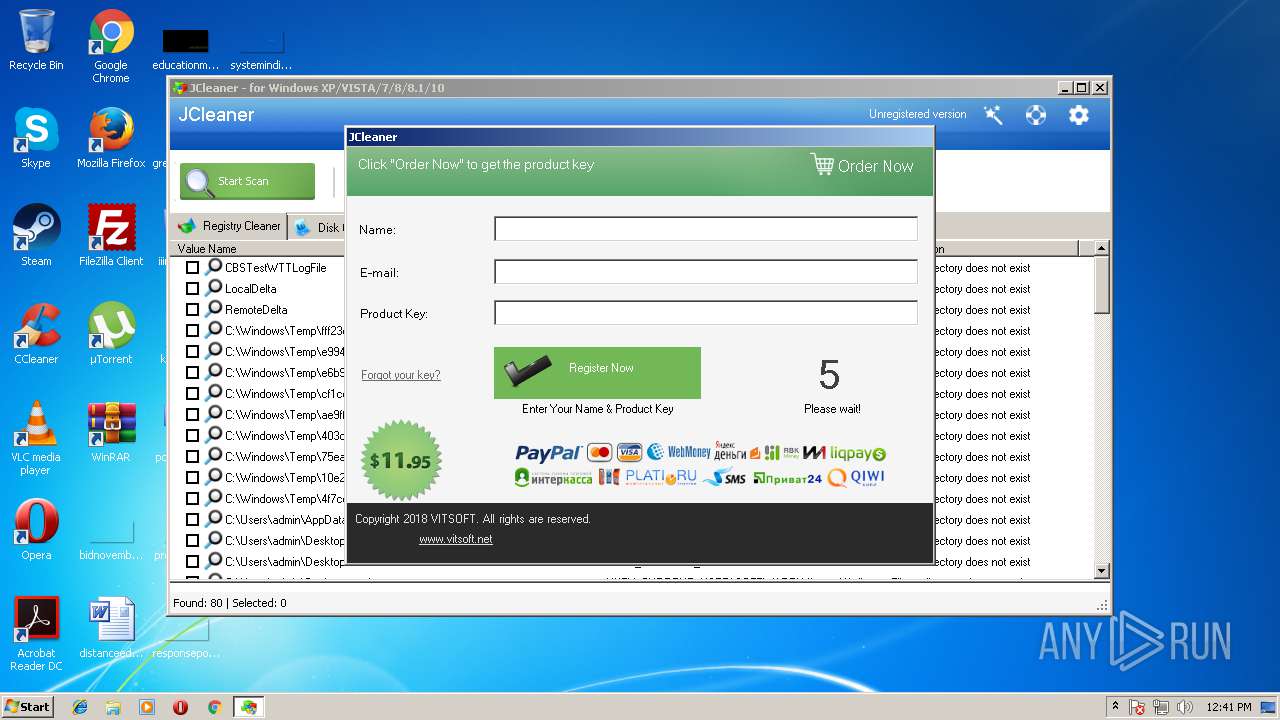Image resolution: width=1280 pixels, height=720 pixels.
Task: Click into the Product Key input field
Action: (x=706, y=313)
